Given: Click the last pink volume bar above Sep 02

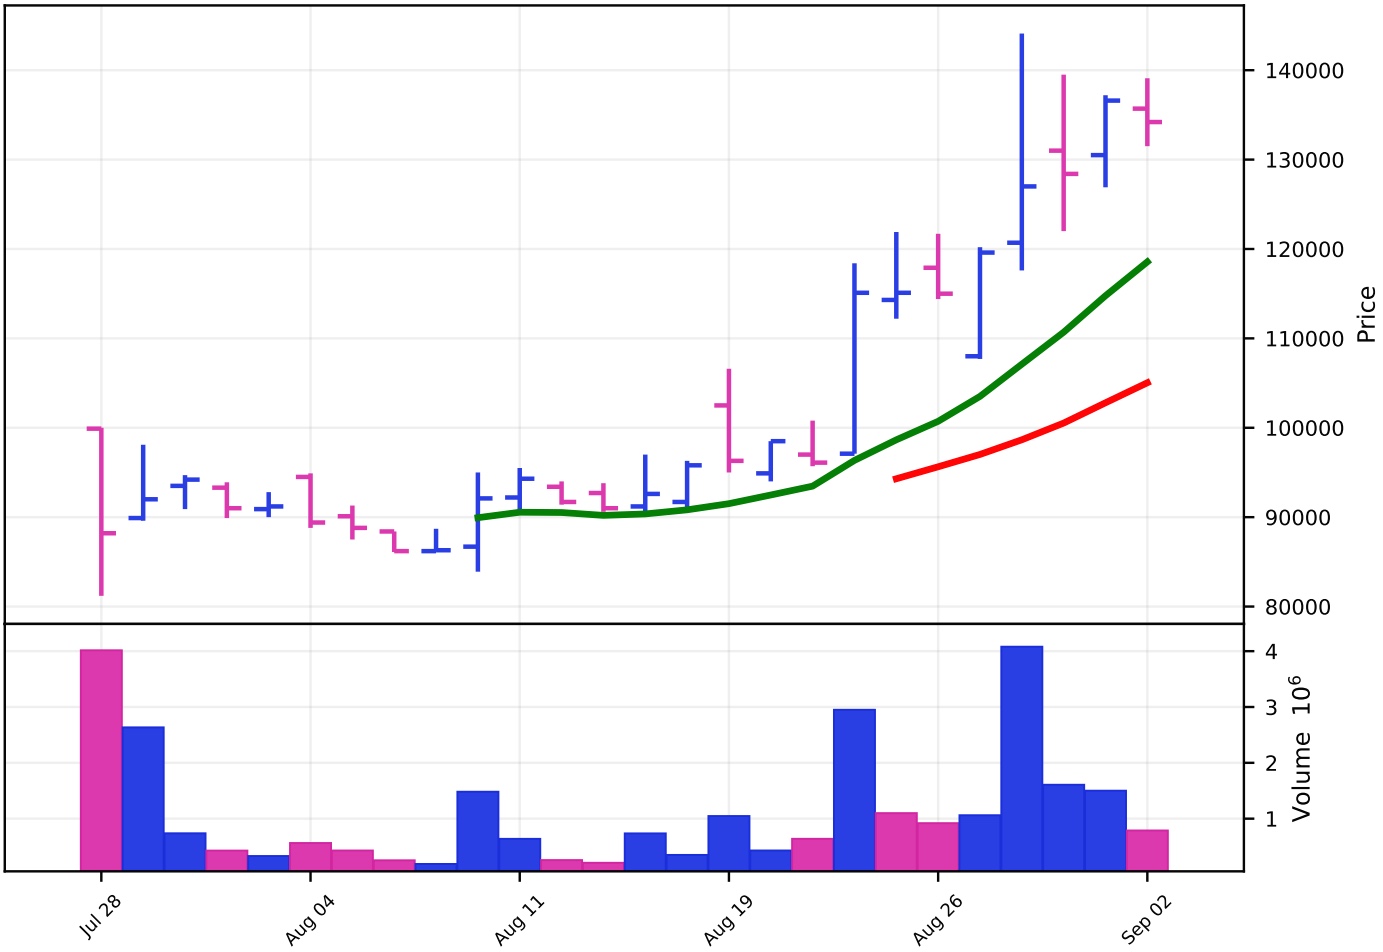Looking at the screenshot, I should click(x=1147, y=850).
